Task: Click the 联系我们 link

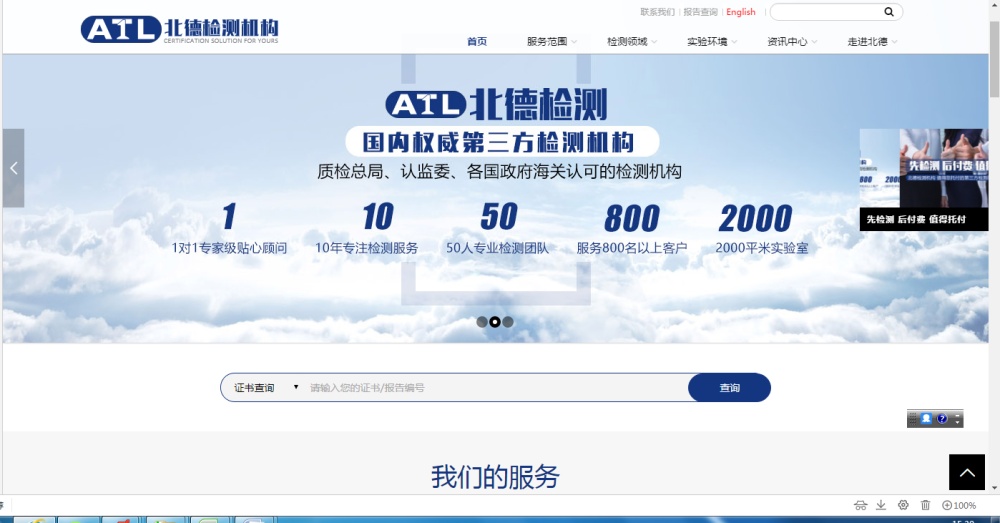Action: [x=658, y=12]
